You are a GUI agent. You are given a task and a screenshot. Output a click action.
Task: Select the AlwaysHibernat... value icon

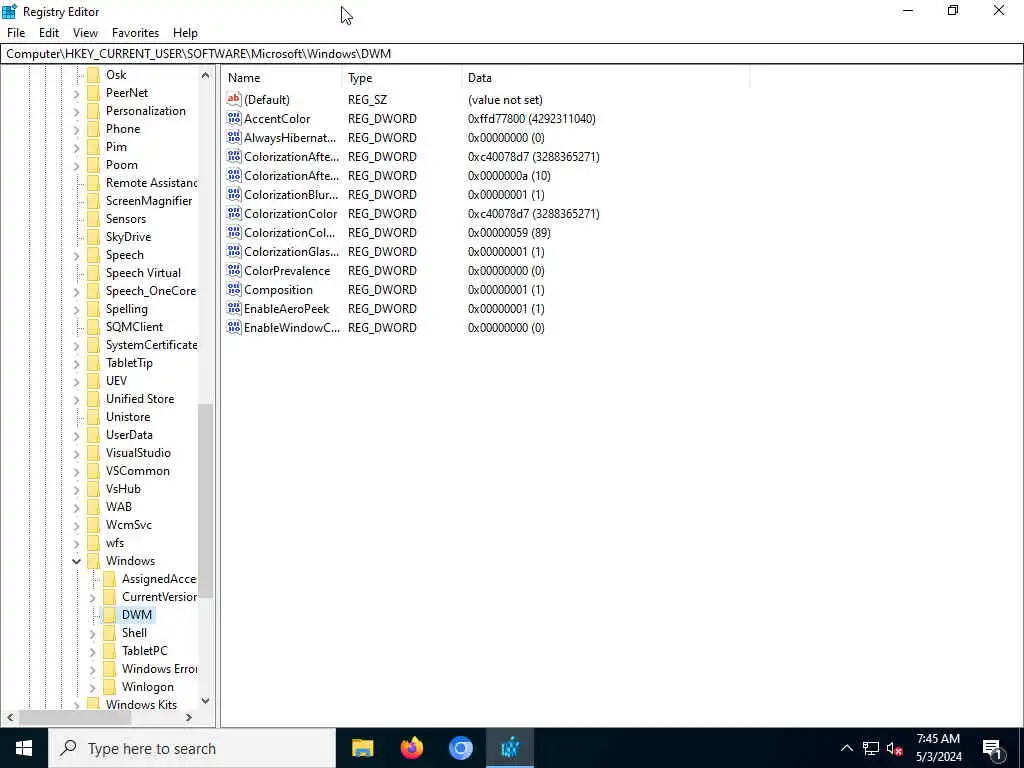(x=234, y=138)
